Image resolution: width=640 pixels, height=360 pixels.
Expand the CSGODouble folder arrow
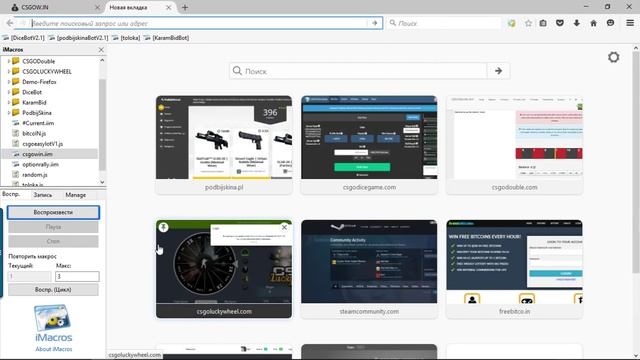9,61
